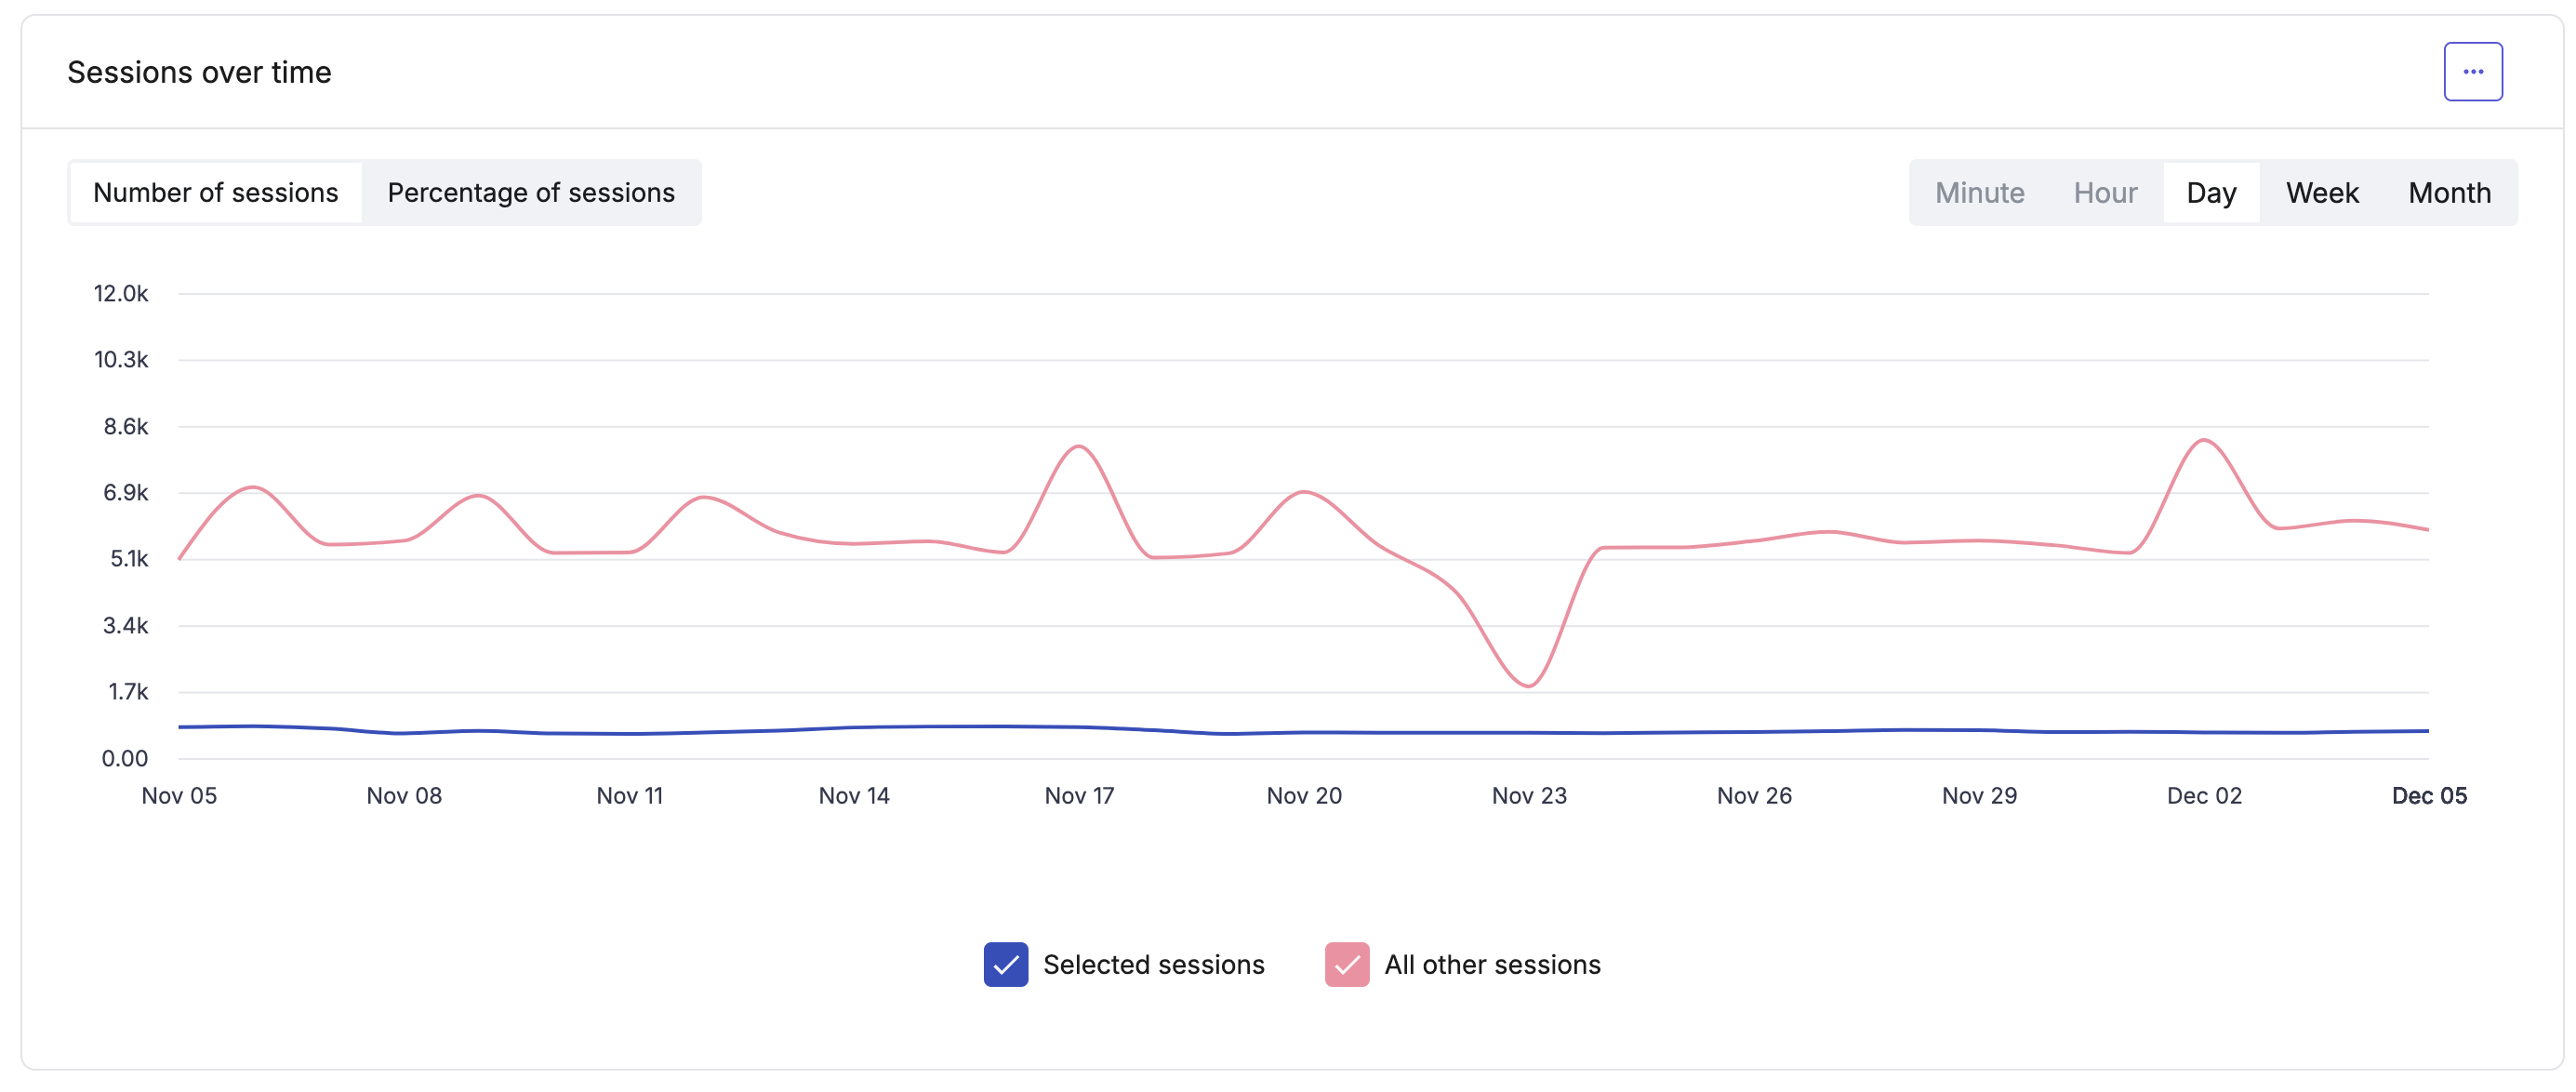Toggle the blue Selected sessions checkbox swatch
The height and width of the screenshot is (1092, 2576).
click(x=1005, y=965)
